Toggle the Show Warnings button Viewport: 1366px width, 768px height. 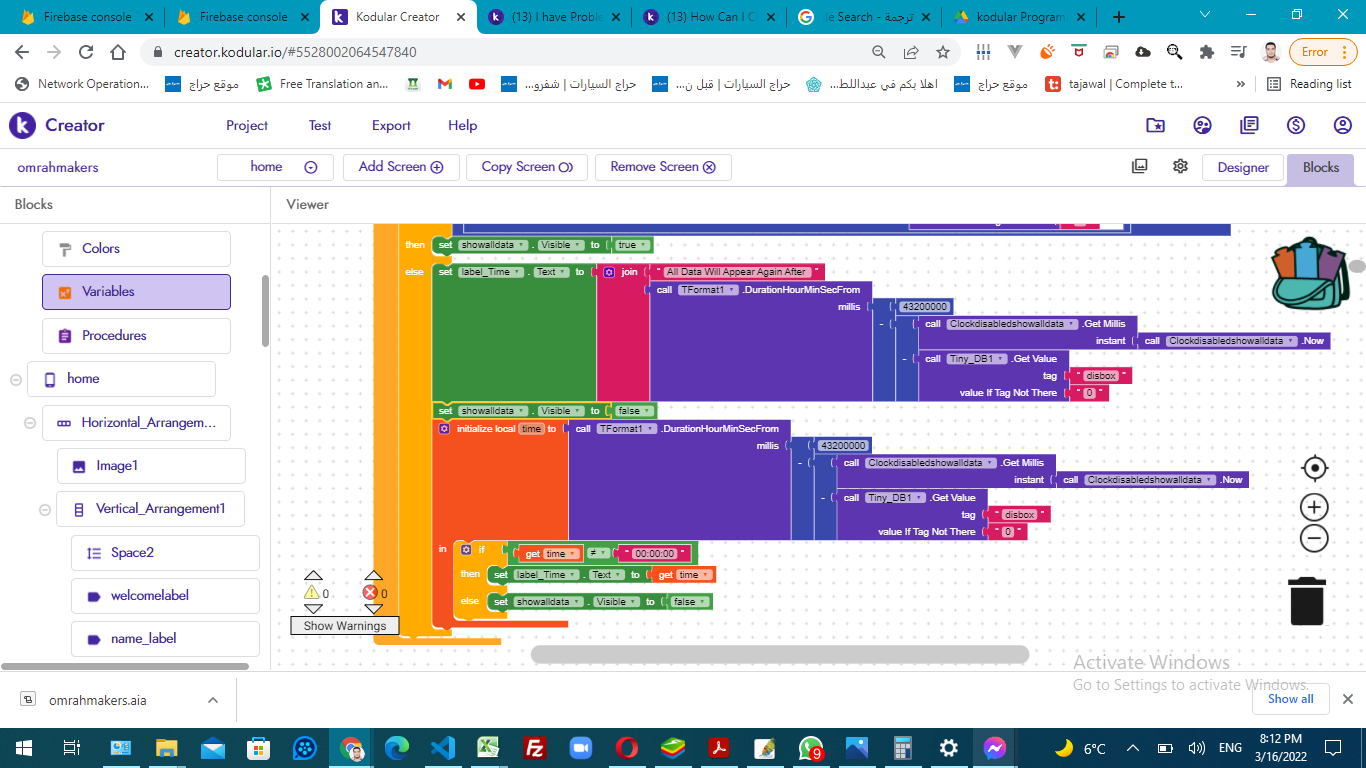pos(345,625)
